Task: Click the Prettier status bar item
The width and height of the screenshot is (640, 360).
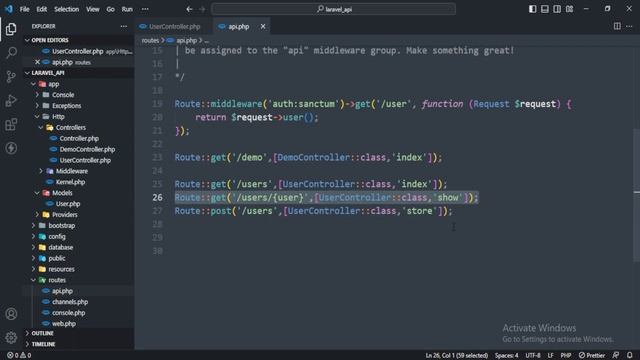Action: pos(592,355)
